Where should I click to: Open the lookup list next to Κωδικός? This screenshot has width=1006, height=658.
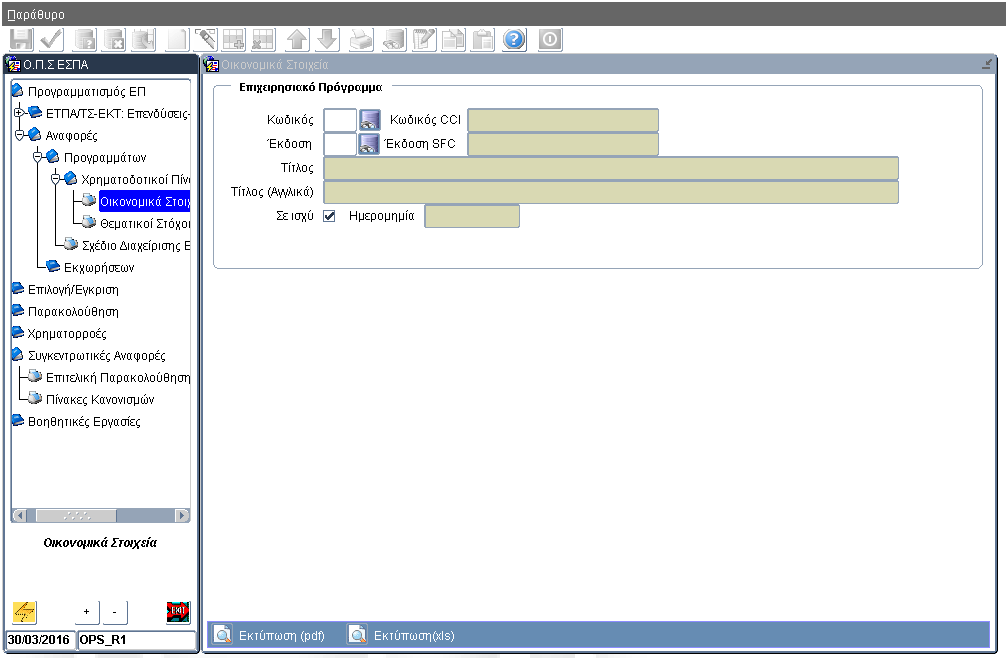[369, 120]
